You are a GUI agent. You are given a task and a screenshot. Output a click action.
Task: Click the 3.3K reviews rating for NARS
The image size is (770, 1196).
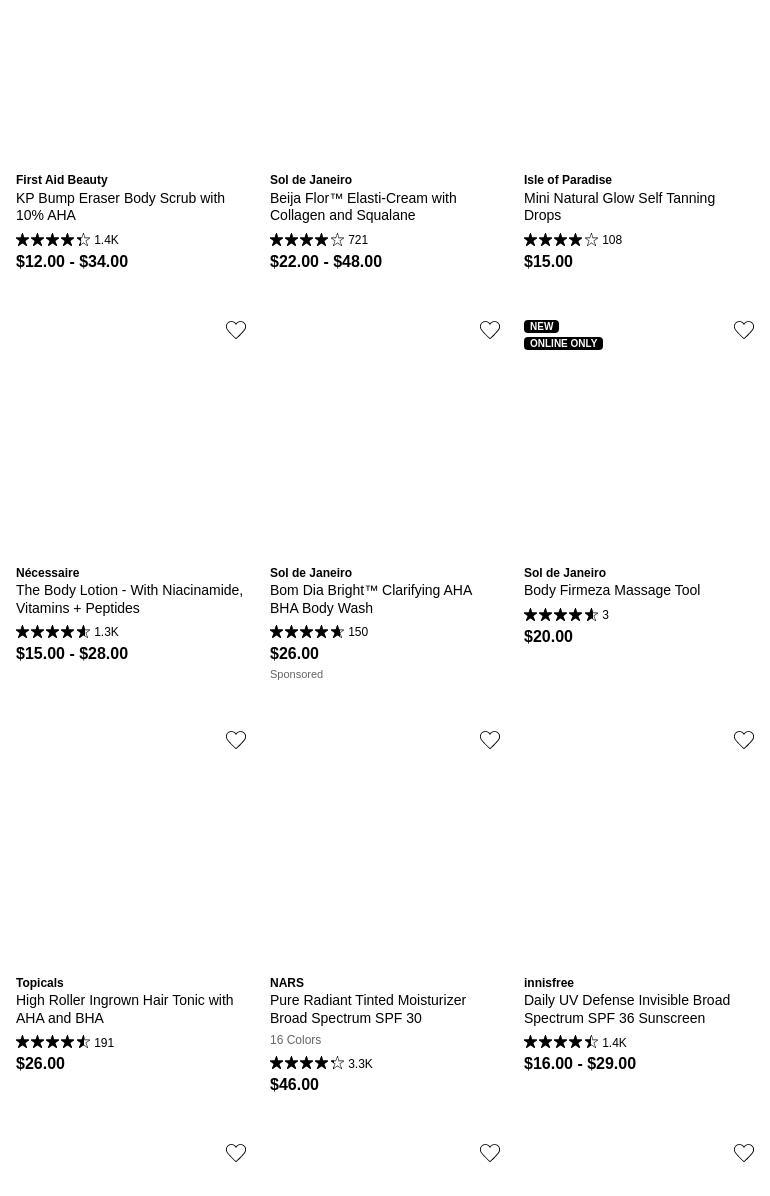(321, 1064)
